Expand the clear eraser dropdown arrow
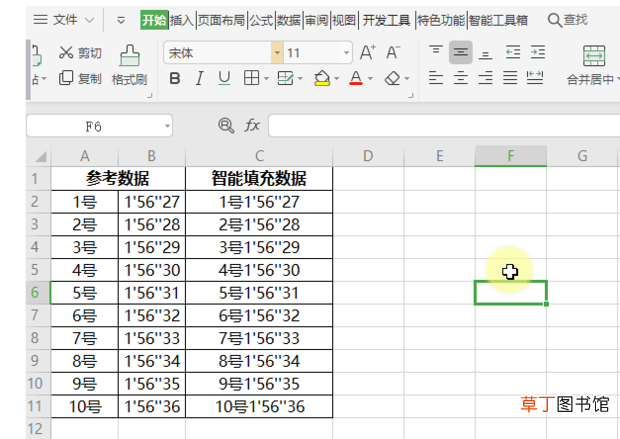The width and height of the screenshot is (620, 439). tap(407, 79)
